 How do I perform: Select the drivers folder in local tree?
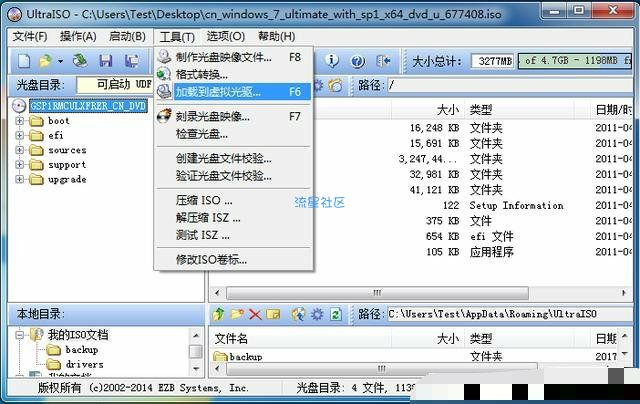pyautogui.click(x=84, y=364)
